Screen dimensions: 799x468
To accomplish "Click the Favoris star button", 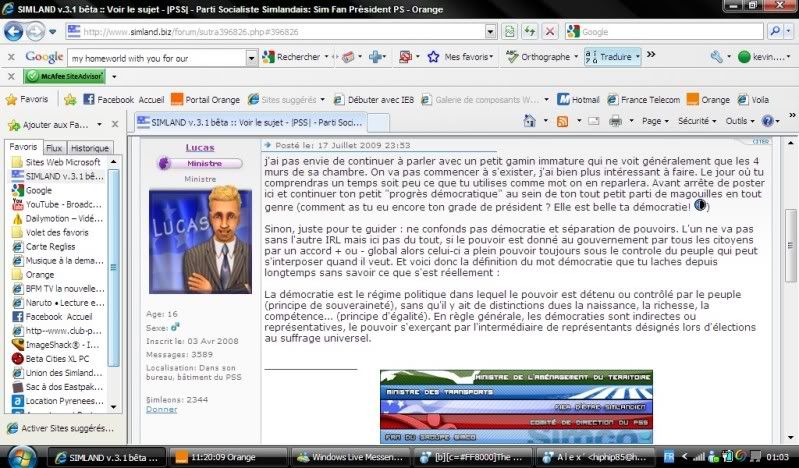I will pos(26,99).
